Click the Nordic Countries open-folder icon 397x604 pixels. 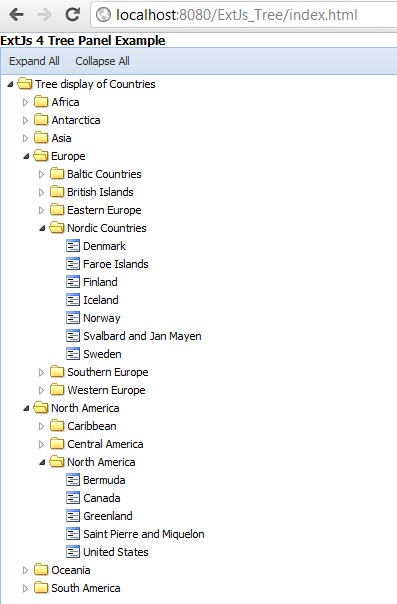click(57, 228)
